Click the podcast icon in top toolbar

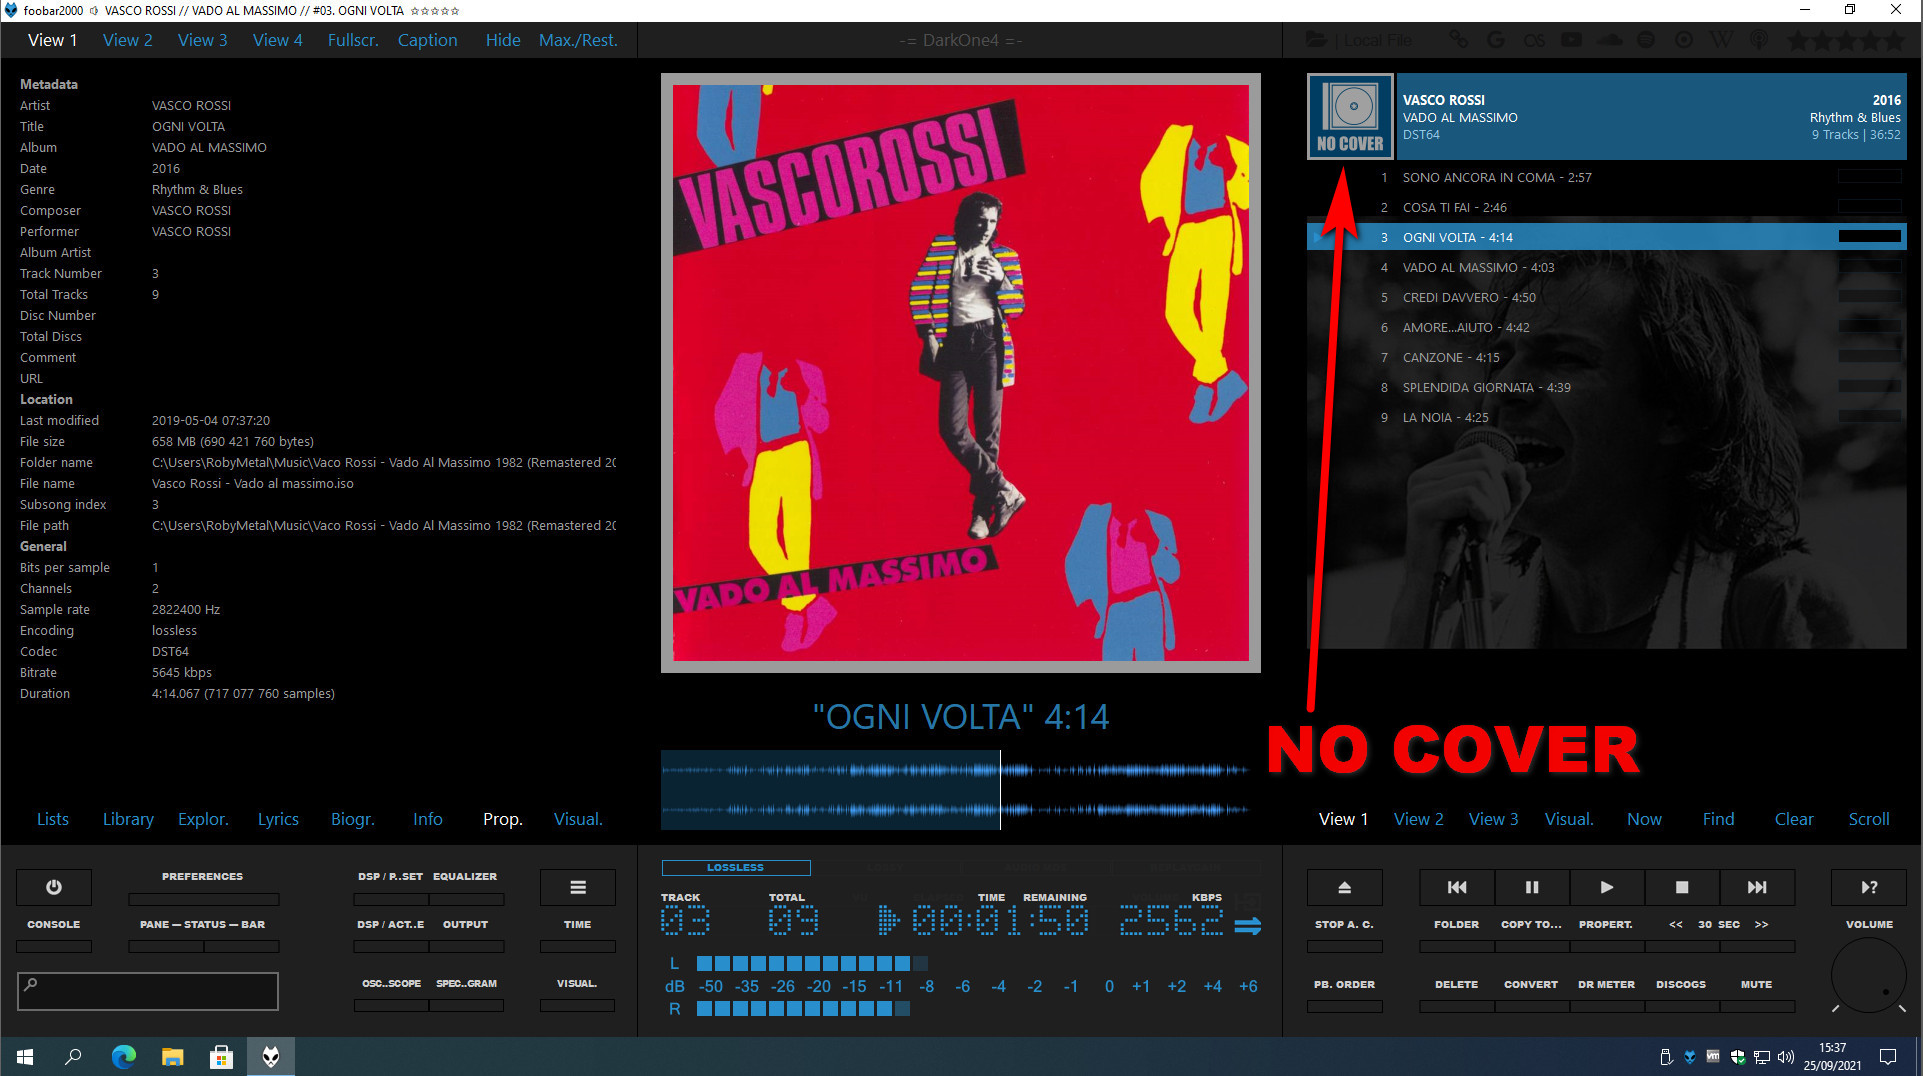point(1759,40)
